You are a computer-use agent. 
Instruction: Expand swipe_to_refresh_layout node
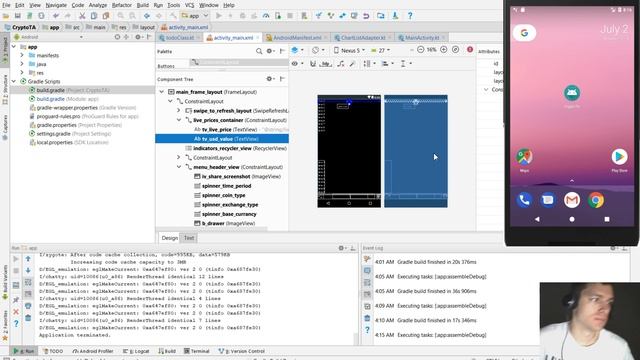coord(179,111)
